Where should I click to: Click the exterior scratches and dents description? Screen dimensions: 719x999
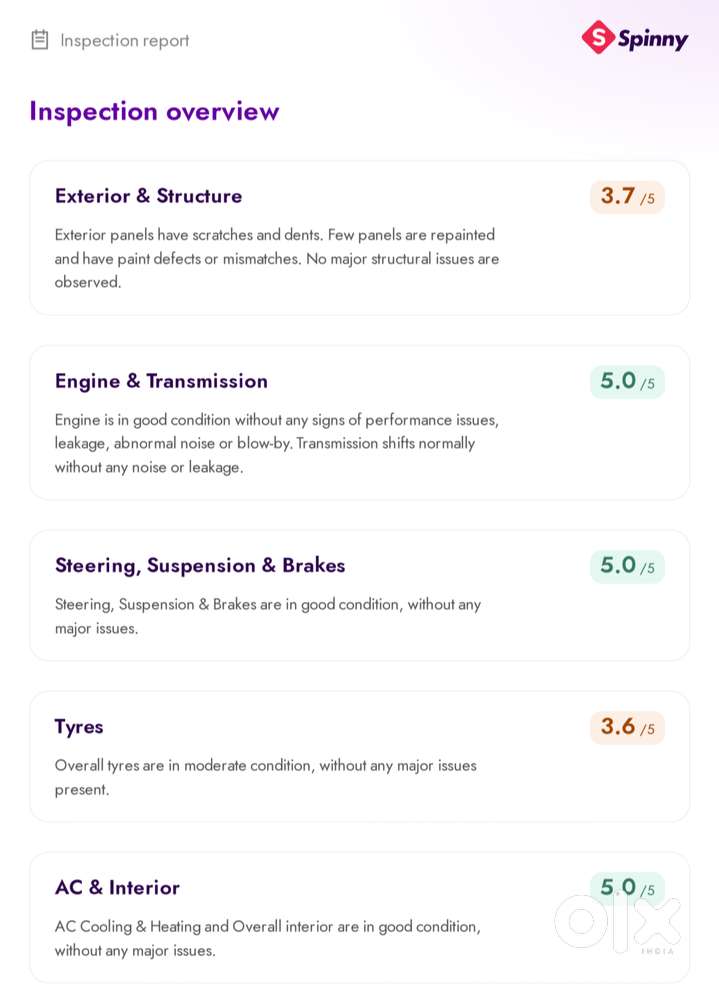pyautogui.click(x=276, y=258)
